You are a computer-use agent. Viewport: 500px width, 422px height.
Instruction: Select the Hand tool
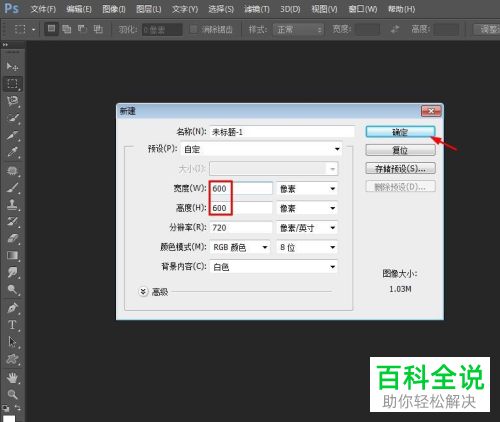click(x=12, y=378)
